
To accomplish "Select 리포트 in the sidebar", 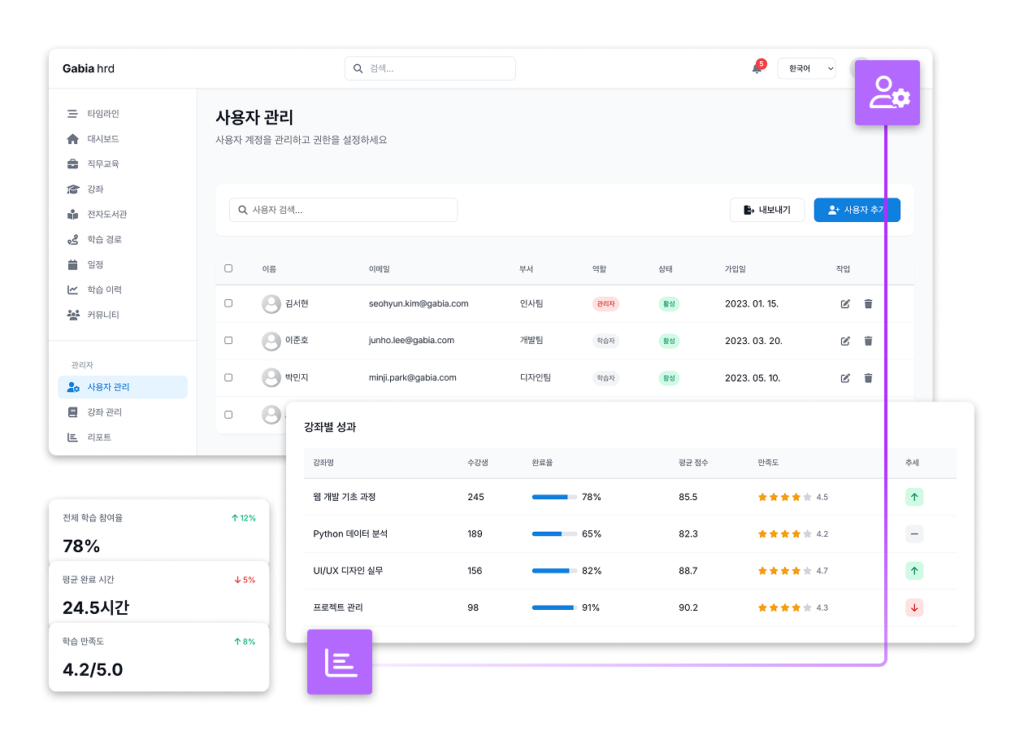I will pos(99,437).
